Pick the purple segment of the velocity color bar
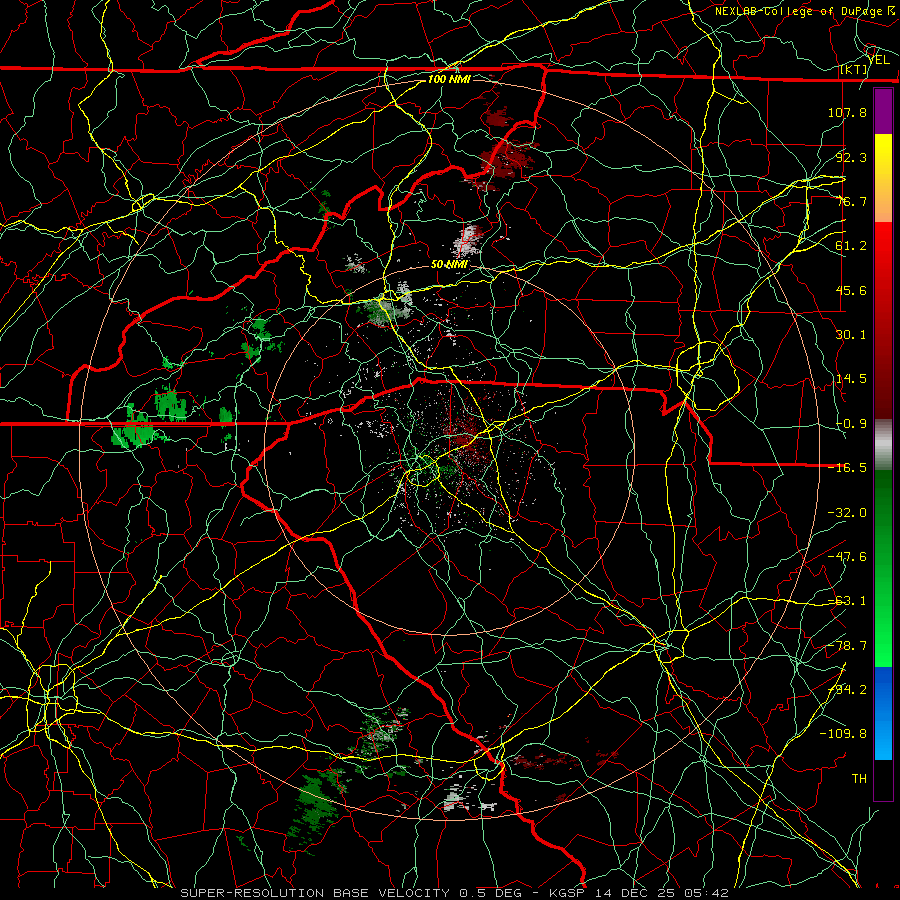The height and width of the screenshot is (900, 900). click(883, 111)
